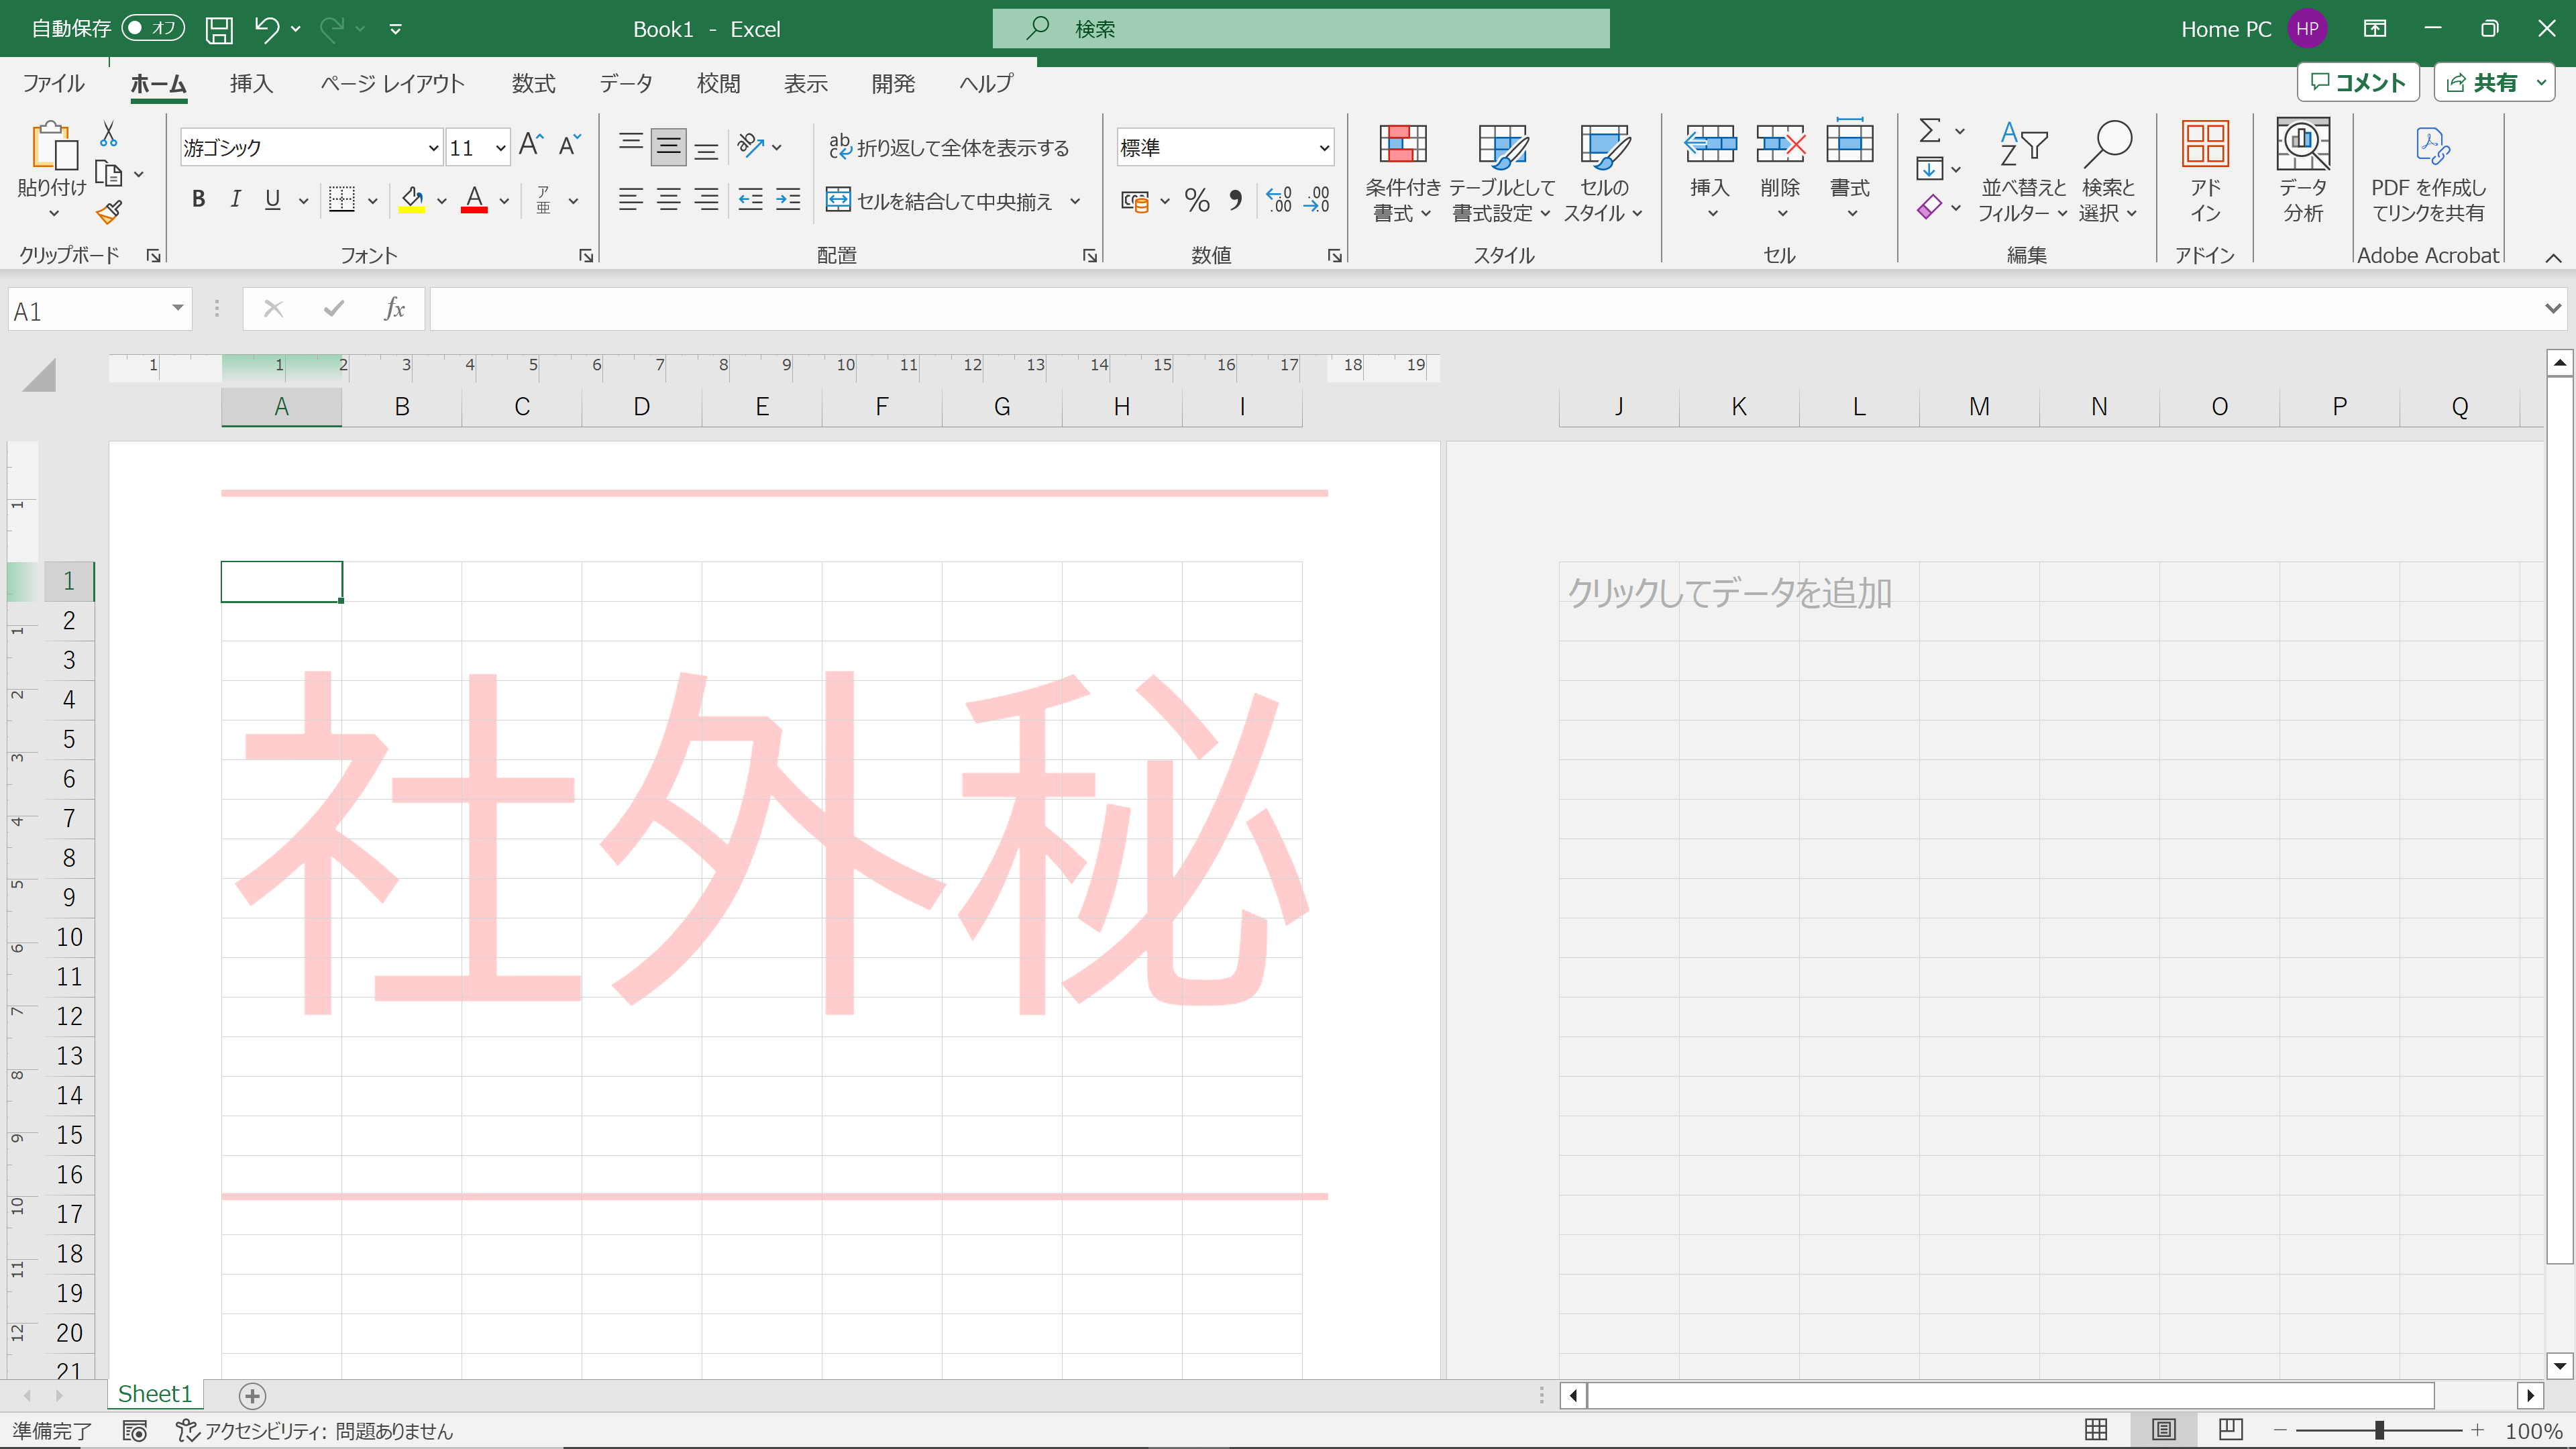Collapse the ribbon with the chevron
The image size is (2576, 1449).
click(x=2553, y=257)
